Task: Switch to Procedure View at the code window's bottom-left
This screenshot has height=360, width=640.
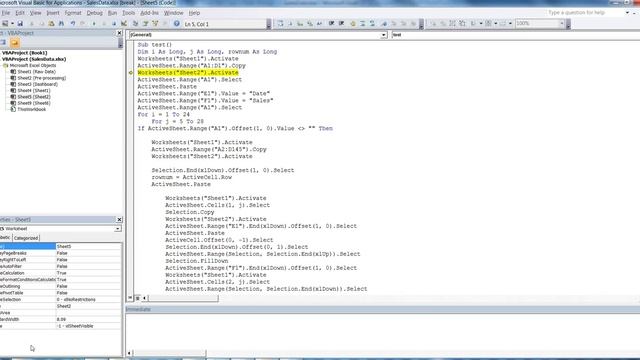Action: coord(130,298)
